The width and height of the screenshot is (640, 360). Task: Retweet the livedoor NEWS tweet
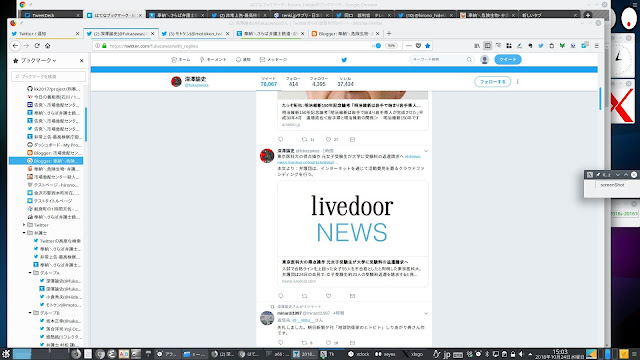(304, 296)
